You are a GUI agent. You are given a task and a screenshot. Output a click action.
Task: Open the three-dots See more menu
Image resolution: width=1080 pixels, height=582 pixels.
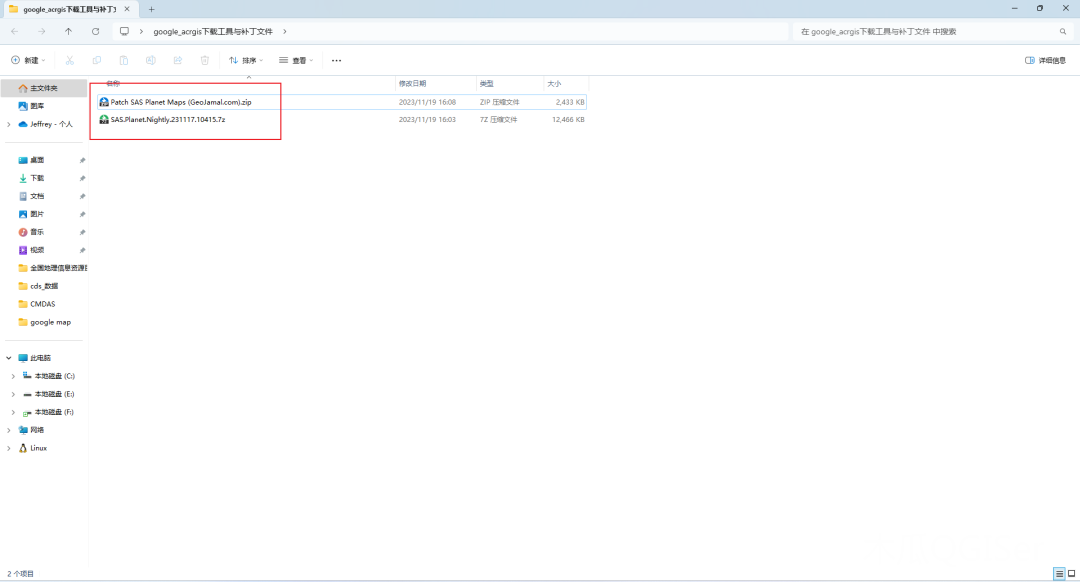pyautogui.click(x=336, y=61)
